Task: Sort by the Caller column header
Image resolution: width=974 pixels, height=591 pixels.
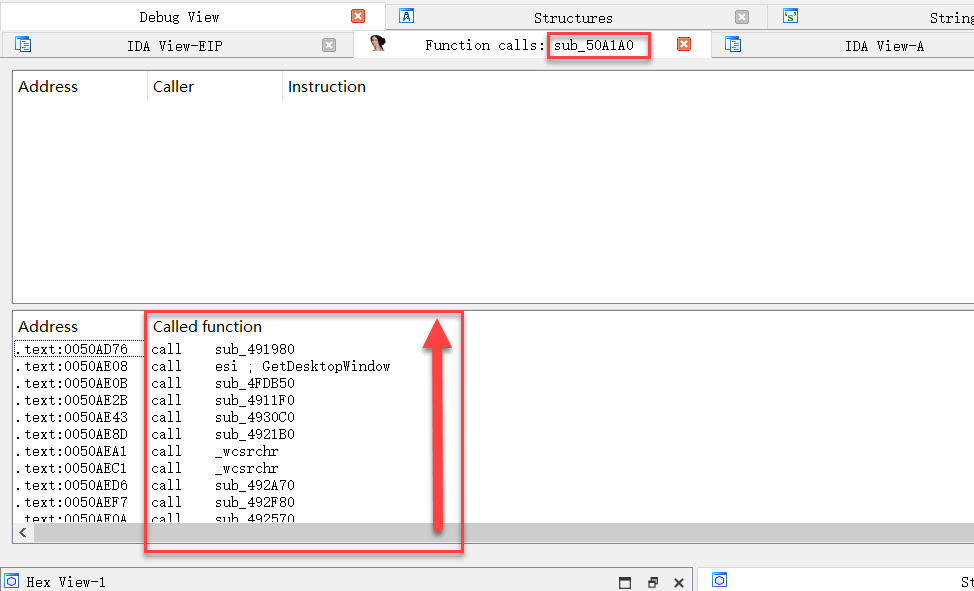Action: pyautogui.click(x=173, y=86)
